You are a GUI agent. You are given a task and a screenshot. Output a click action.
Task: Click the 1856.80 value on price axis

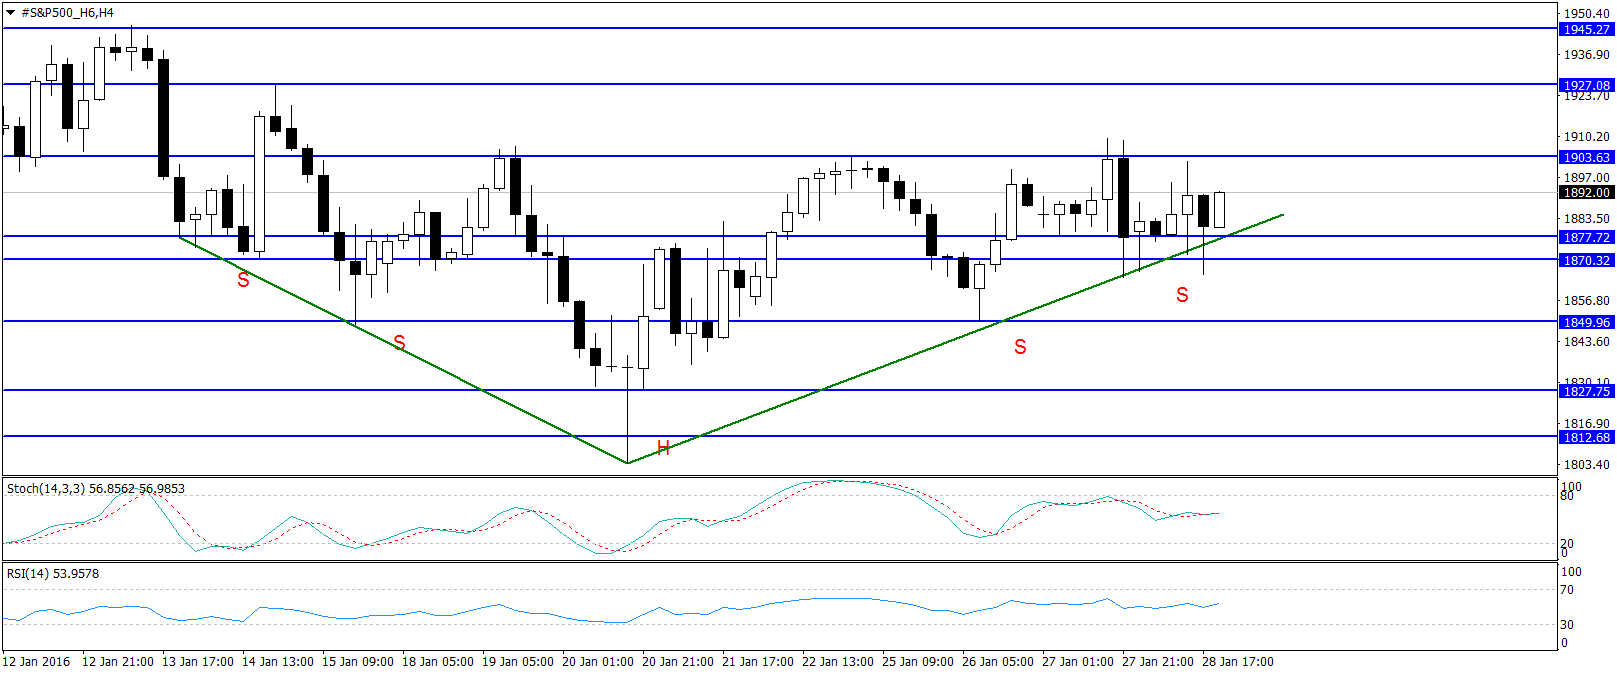click(x=1587, y=301)
